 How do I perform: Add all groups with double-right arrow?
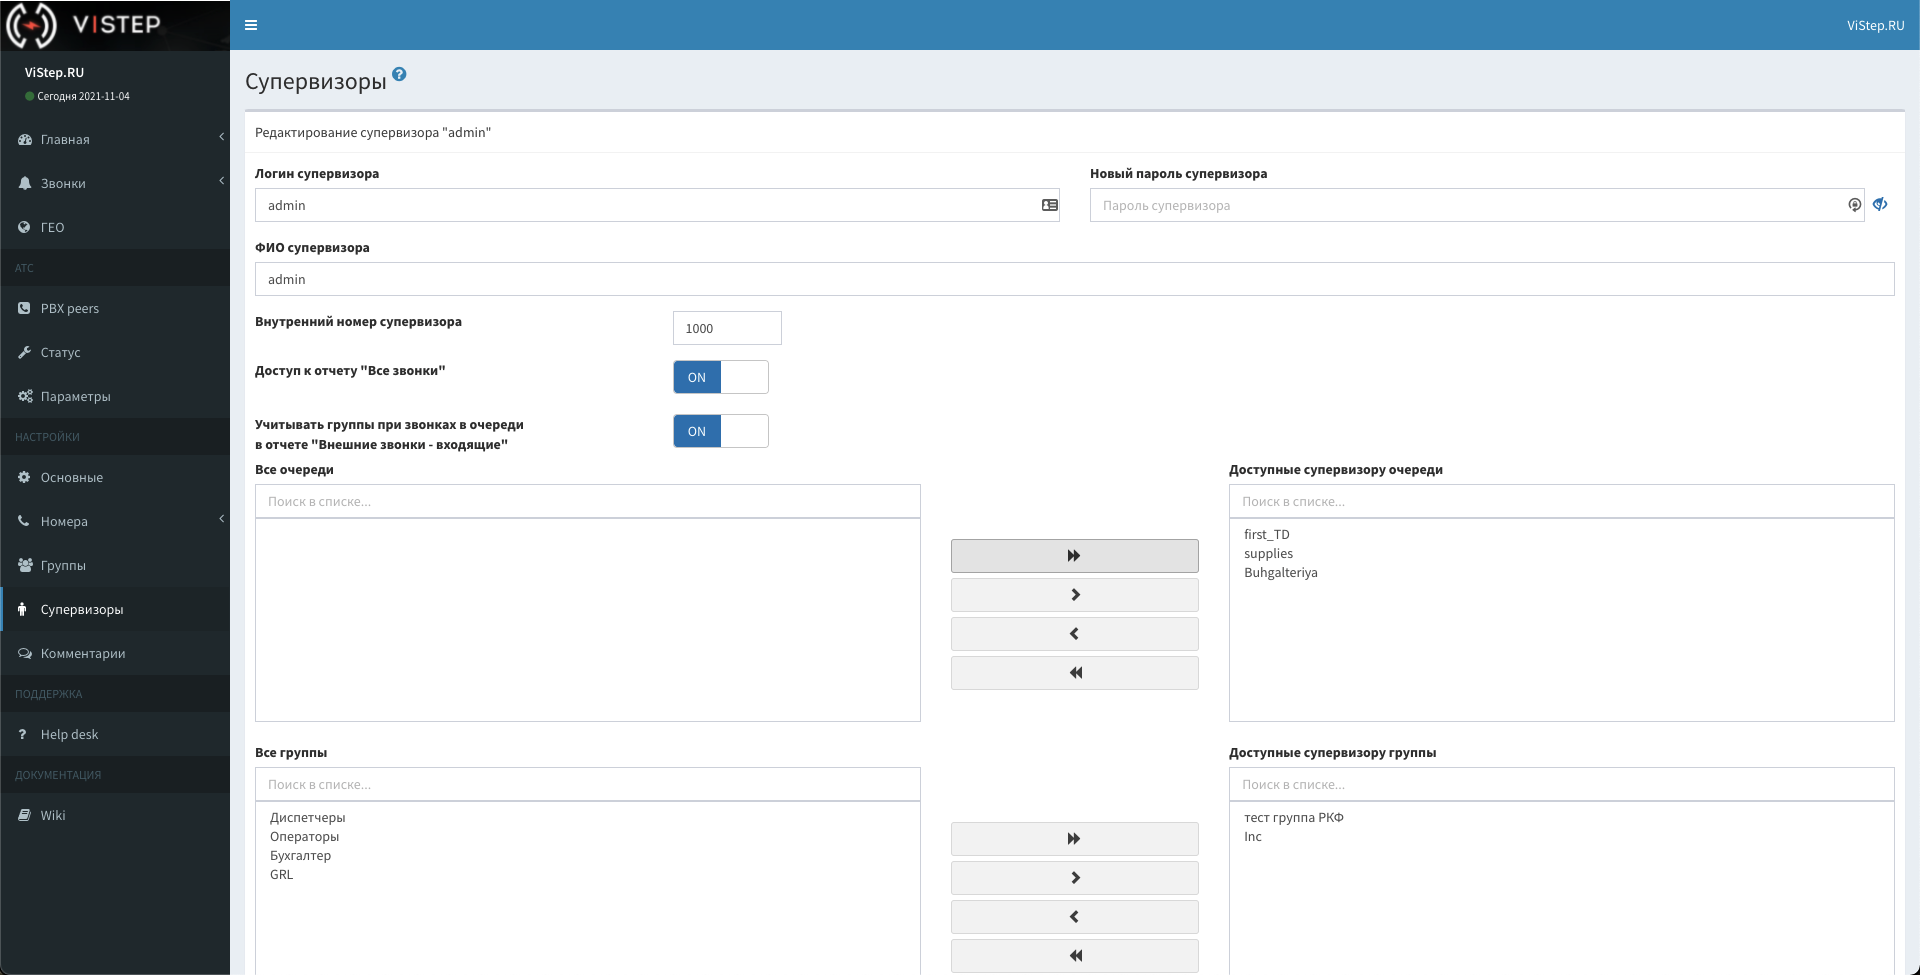click(x=1074, y=839)
